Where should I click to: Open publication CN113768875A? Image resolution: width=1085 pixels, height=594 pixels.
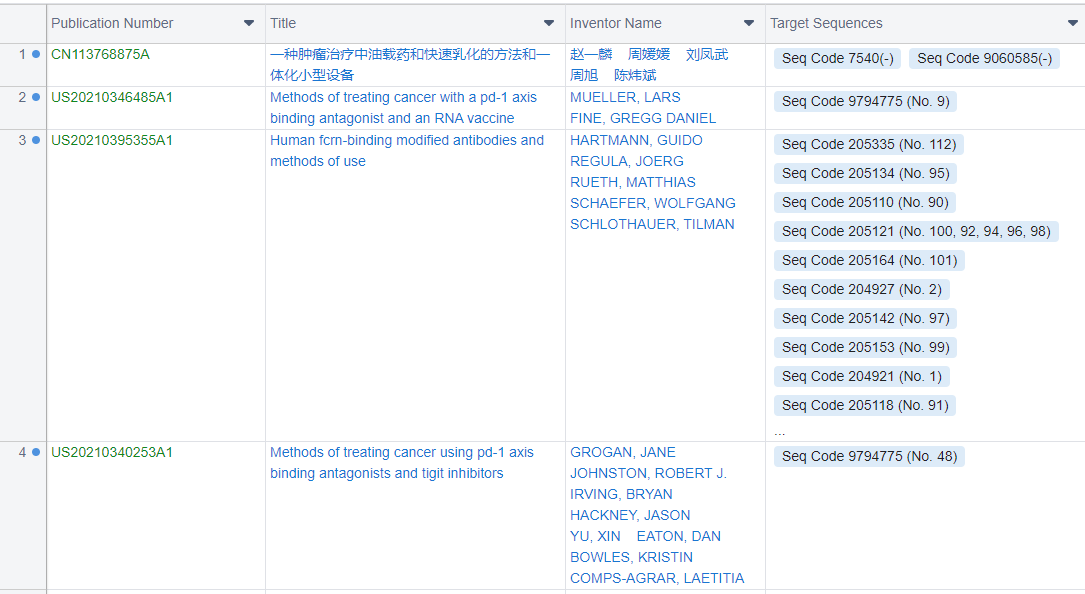tap(100, 54)
